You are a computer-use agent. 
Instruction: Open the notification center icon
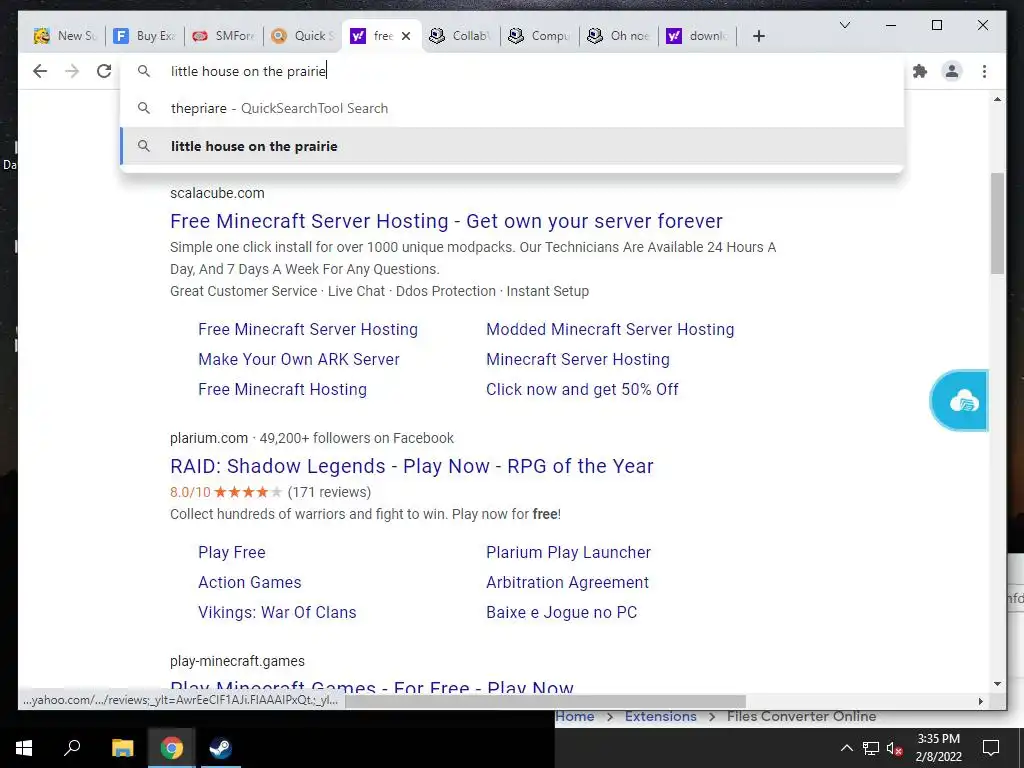[991, 748]
